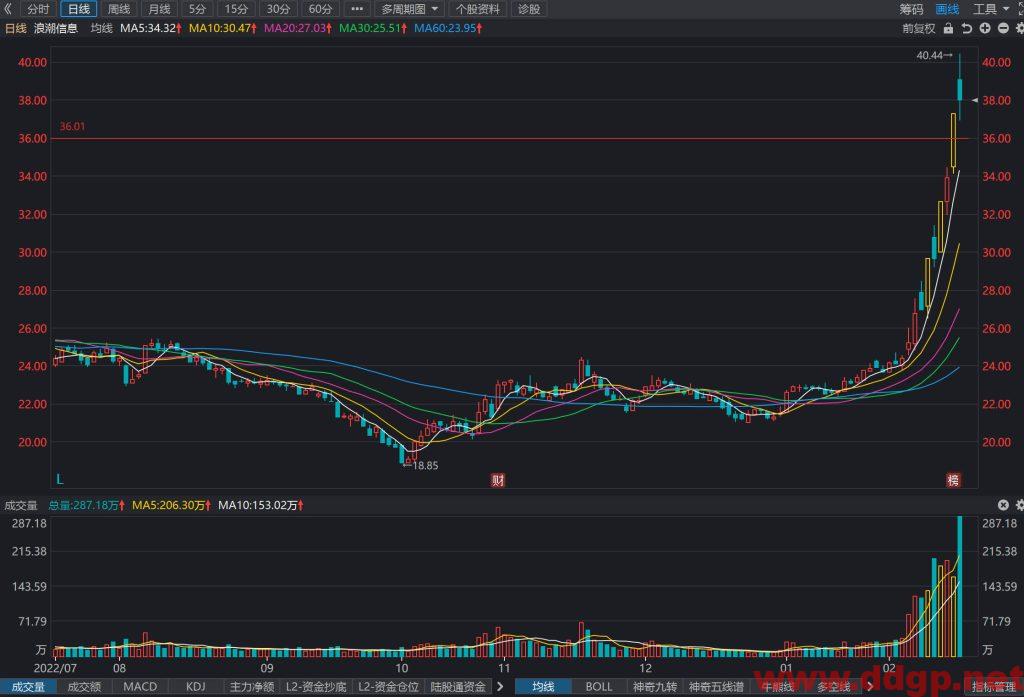The image size is (1024, 697).
Task: Select the 神奇五线谱 indicator tab
Action: pos(716,687)
